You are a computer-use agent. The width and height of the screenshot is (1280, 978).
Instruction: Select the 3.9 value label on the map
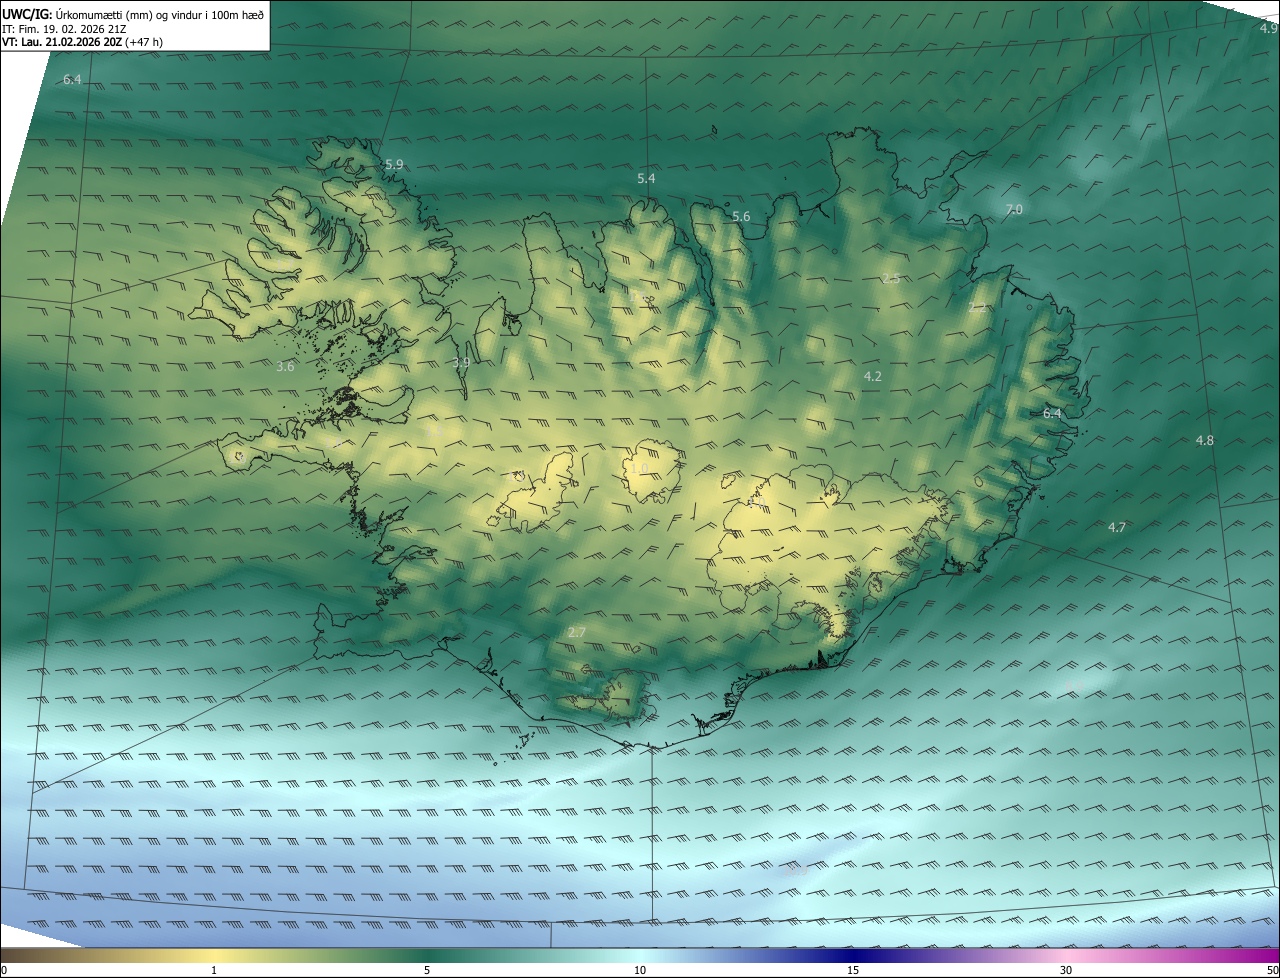460,362
